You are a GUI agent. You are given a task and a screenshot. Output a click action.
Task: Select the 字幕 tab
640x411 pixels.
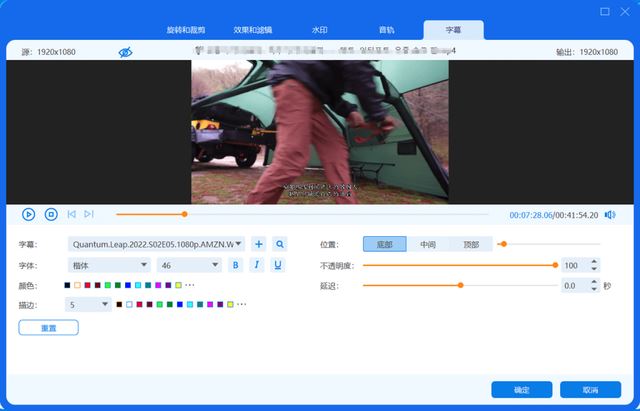pos(453,30)
